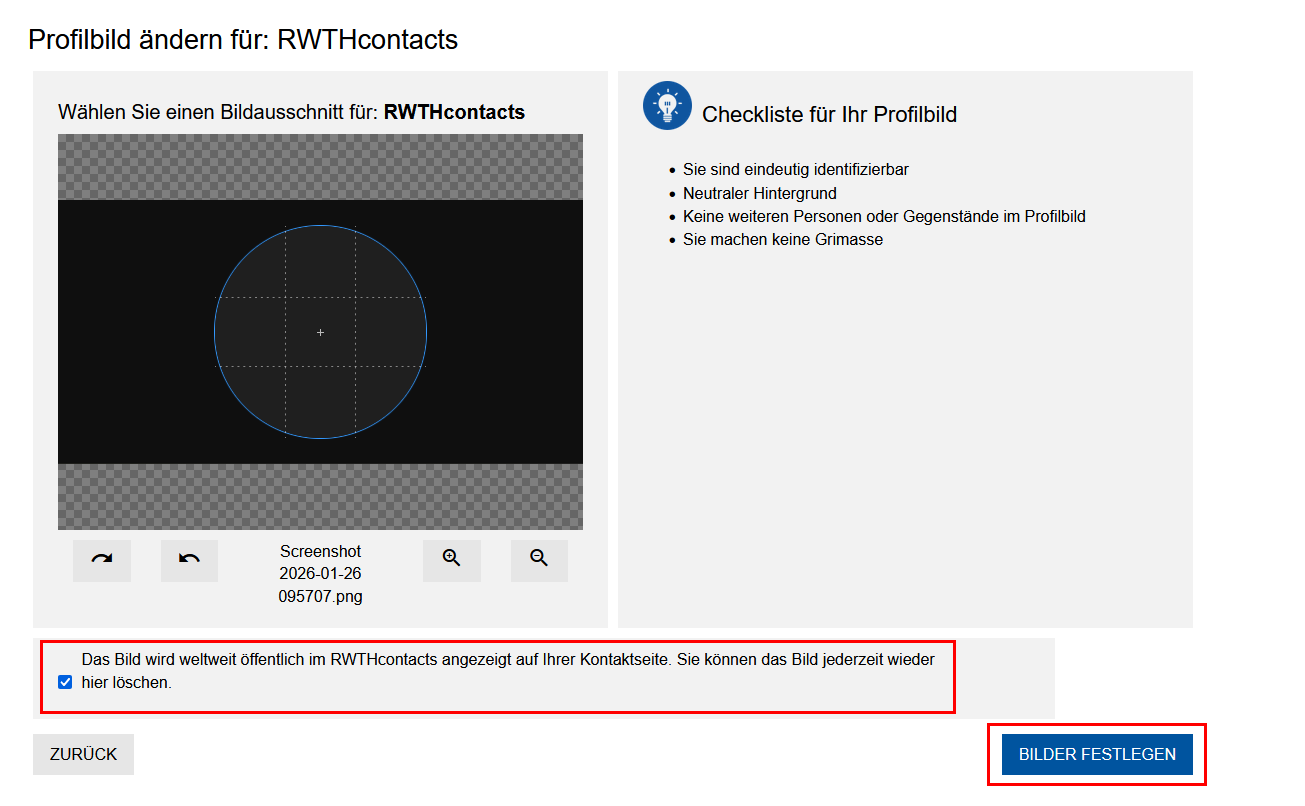Click the checkered area below the image

pyautogui.click(x=320, y=496)
